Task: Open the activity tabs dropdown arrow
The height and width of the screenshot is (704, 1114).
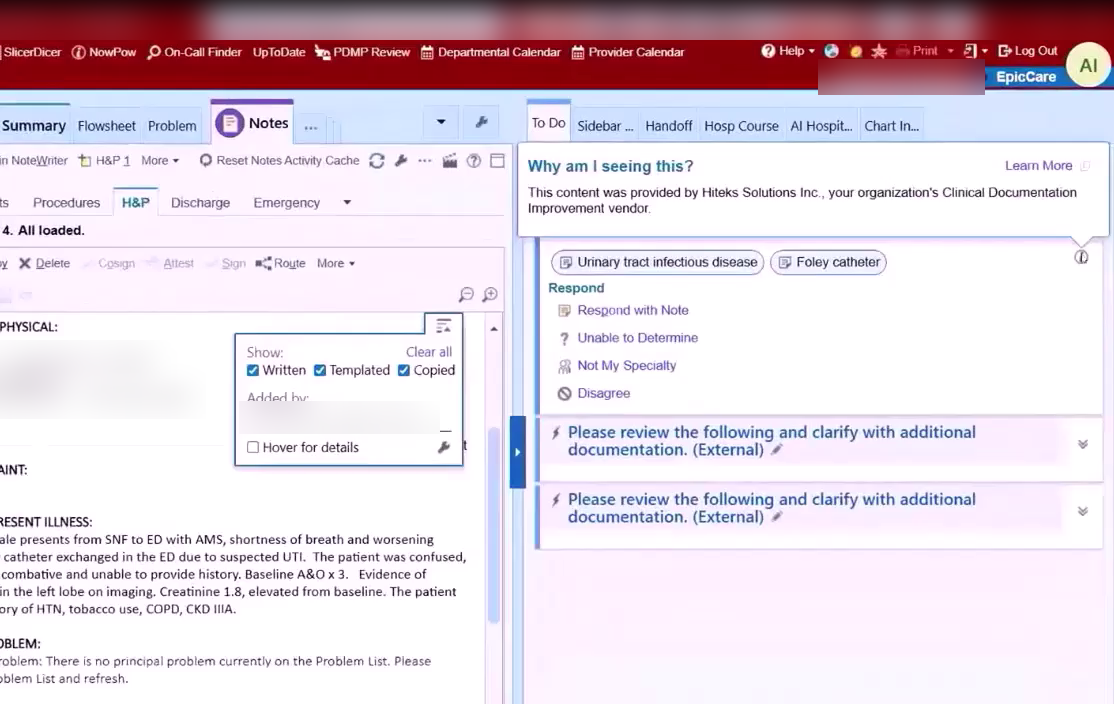Action: pyautogui.click(x=441, y=122)
